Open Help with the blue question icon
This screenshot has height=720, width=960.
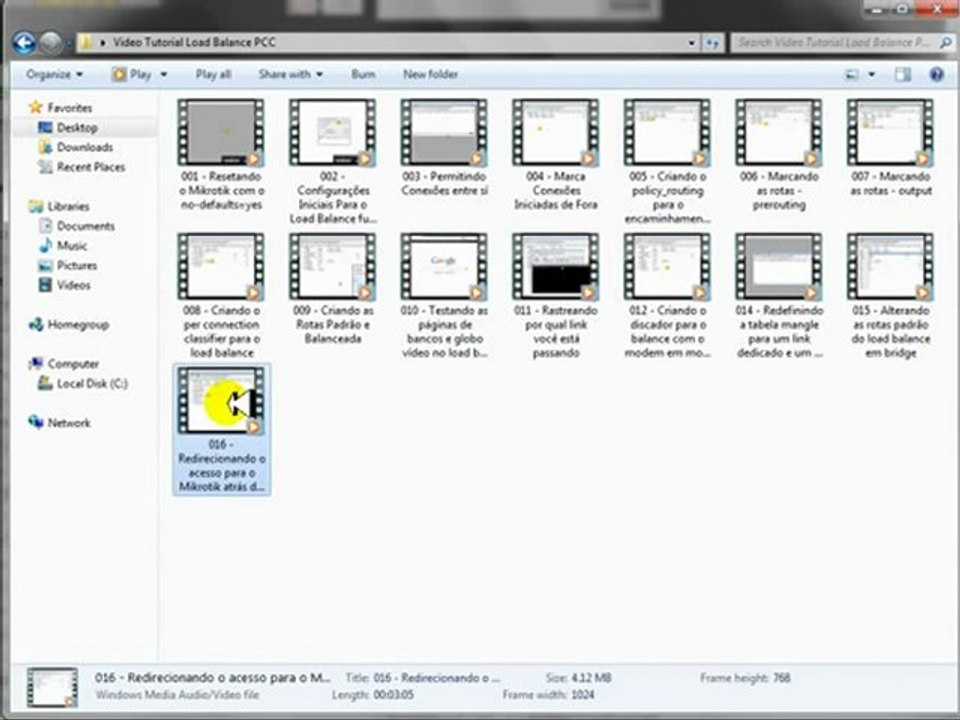[936, 75]
